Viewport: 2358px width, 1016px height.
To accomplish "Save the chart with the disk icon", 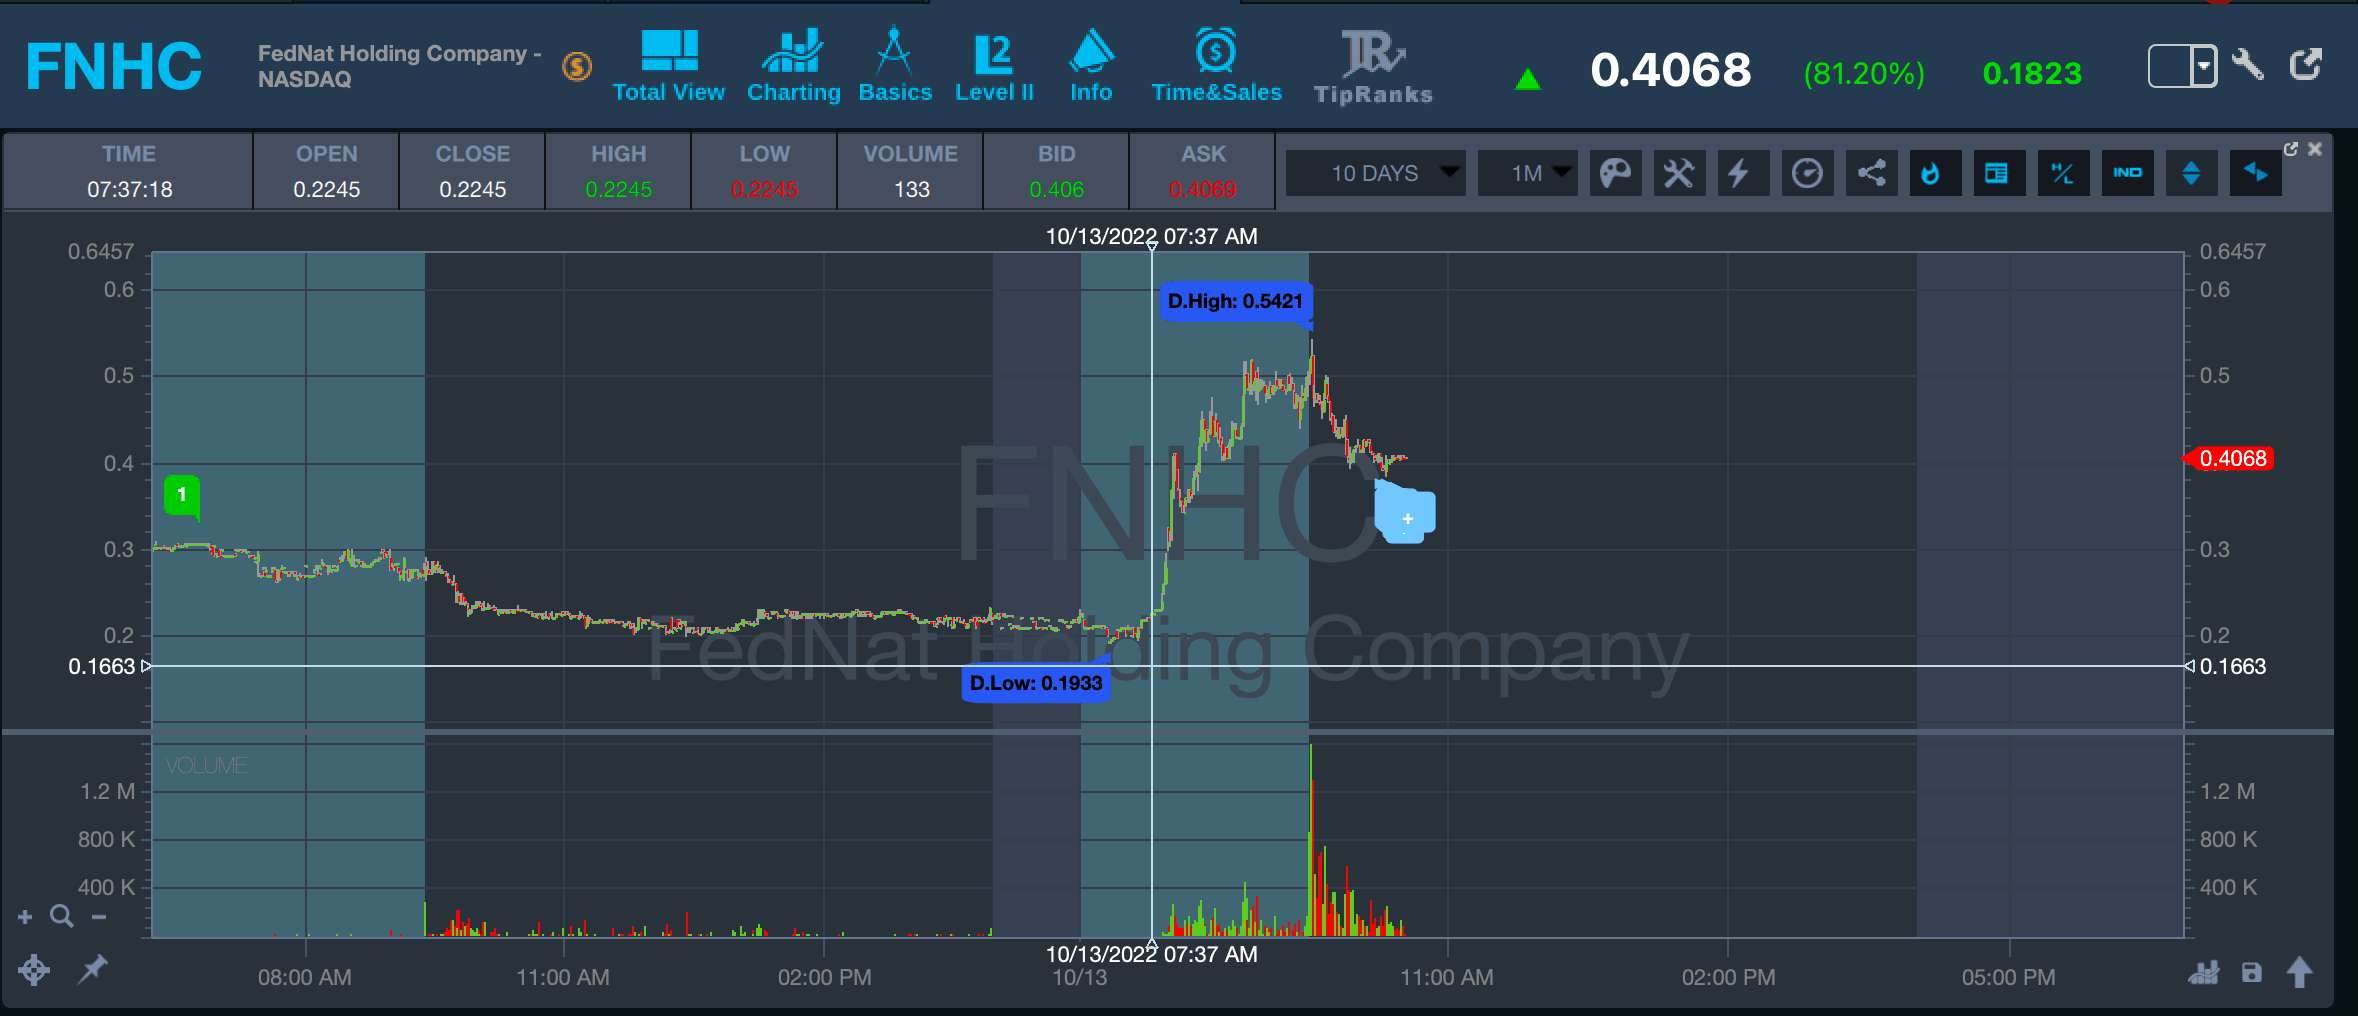I will [x=2251, y=972].
